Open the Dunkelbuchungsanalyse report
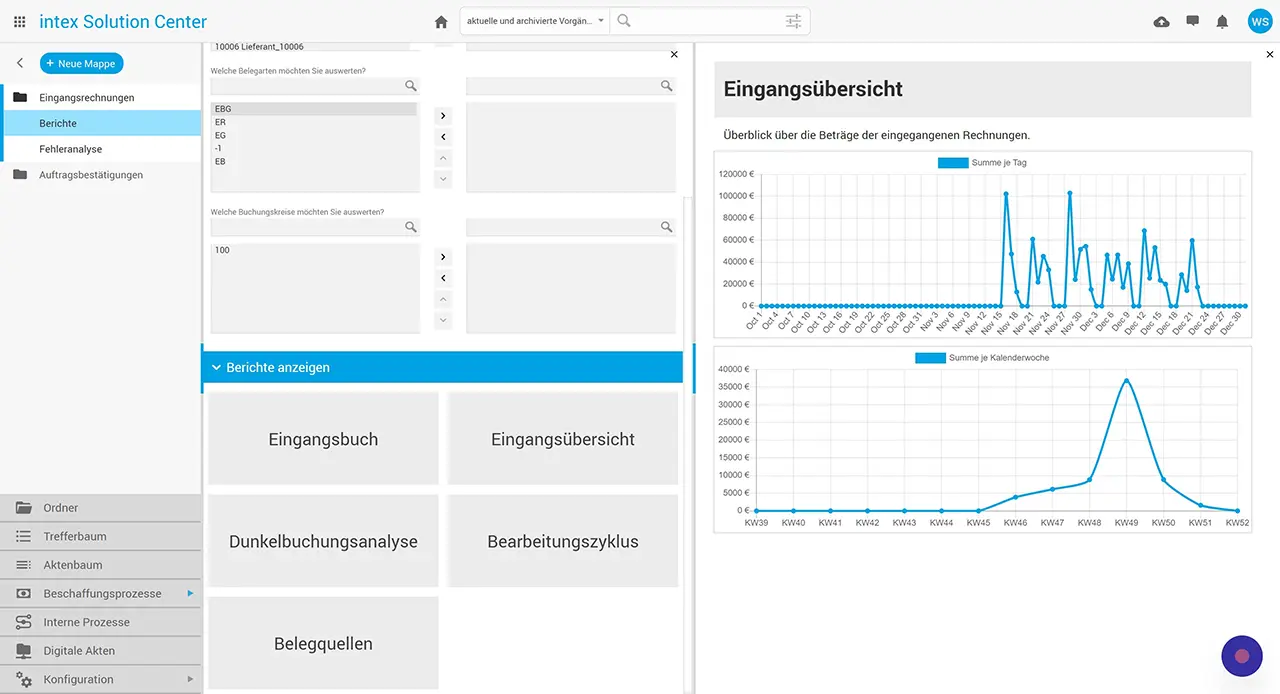 coord(323,541)
